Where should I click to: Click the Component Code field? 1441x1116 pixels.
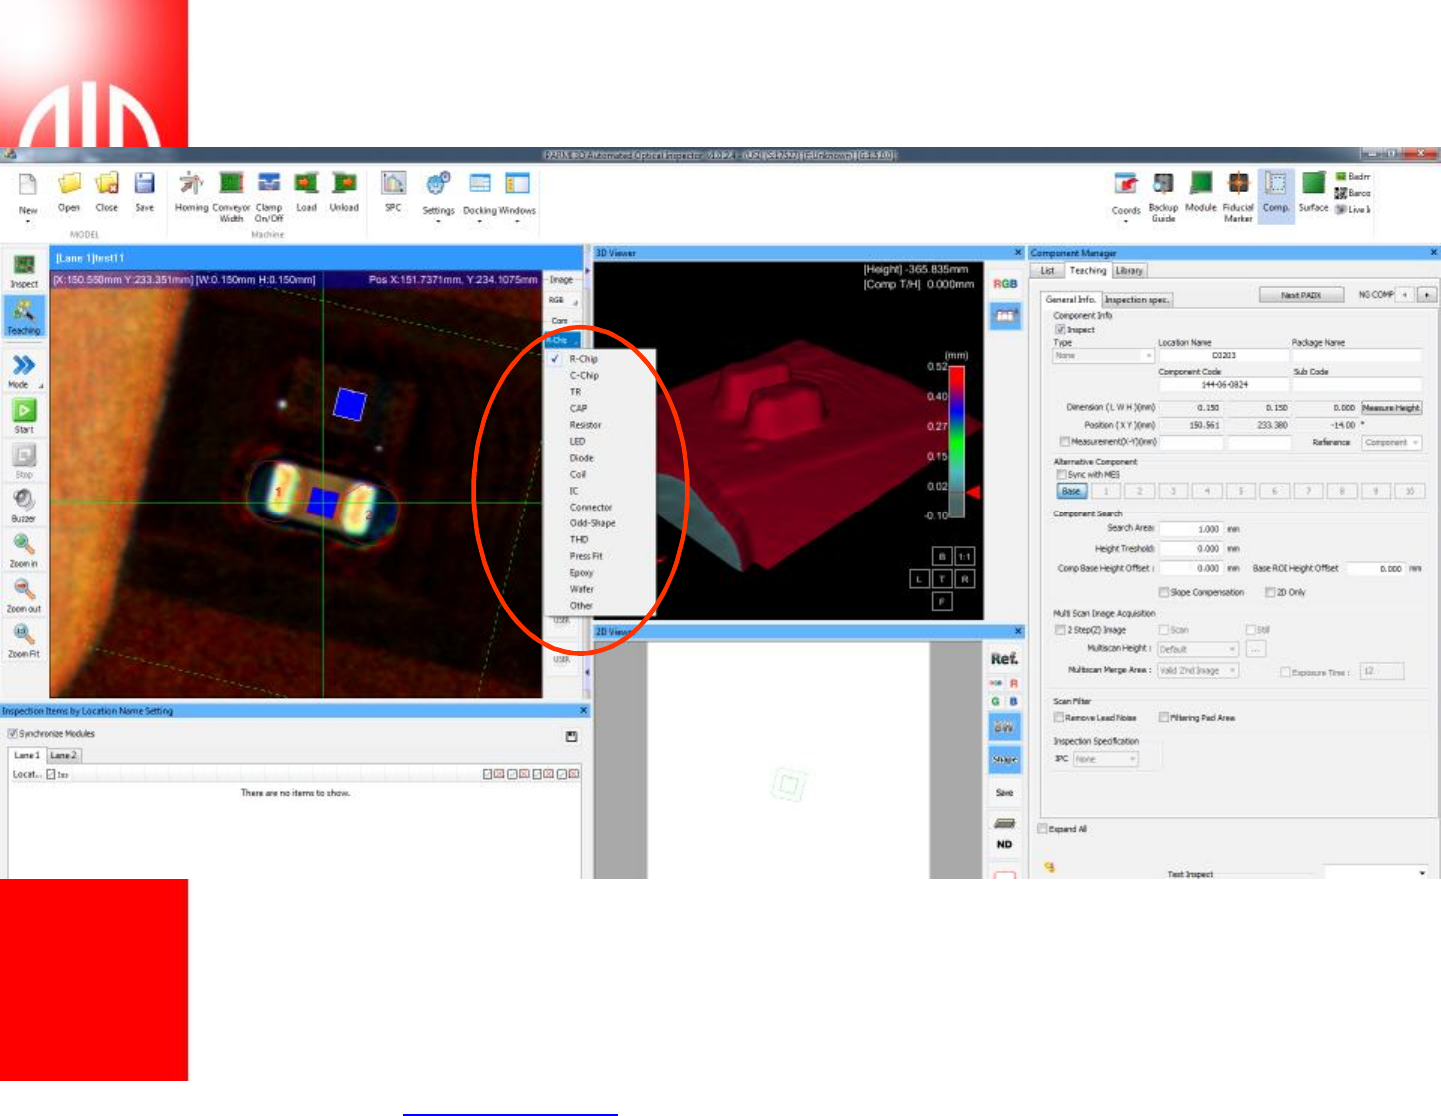[1224, 385]
